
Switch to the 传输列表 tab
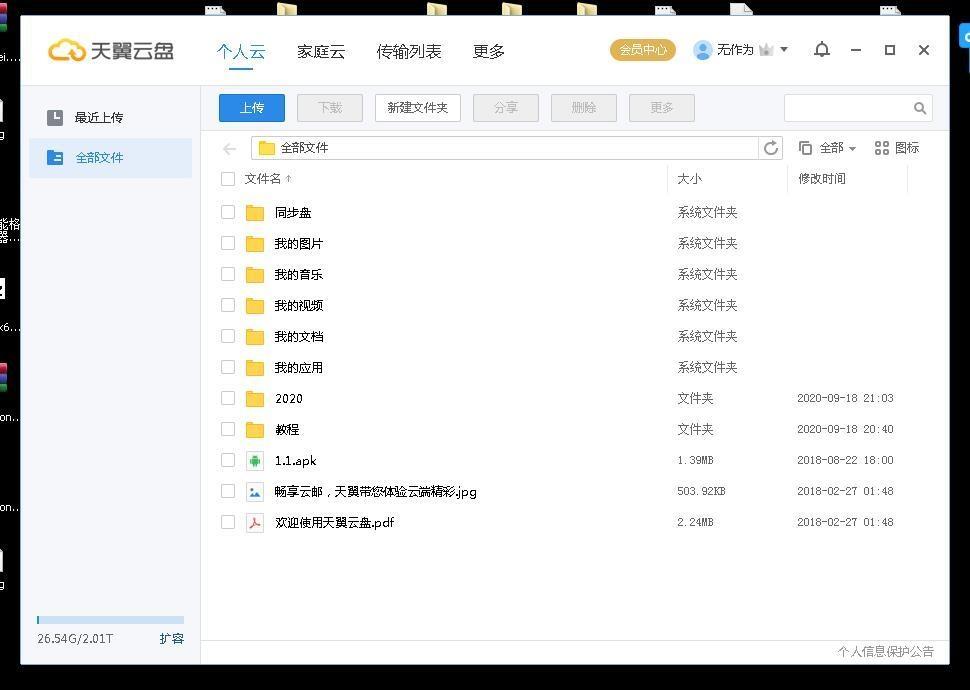(409, 51)
